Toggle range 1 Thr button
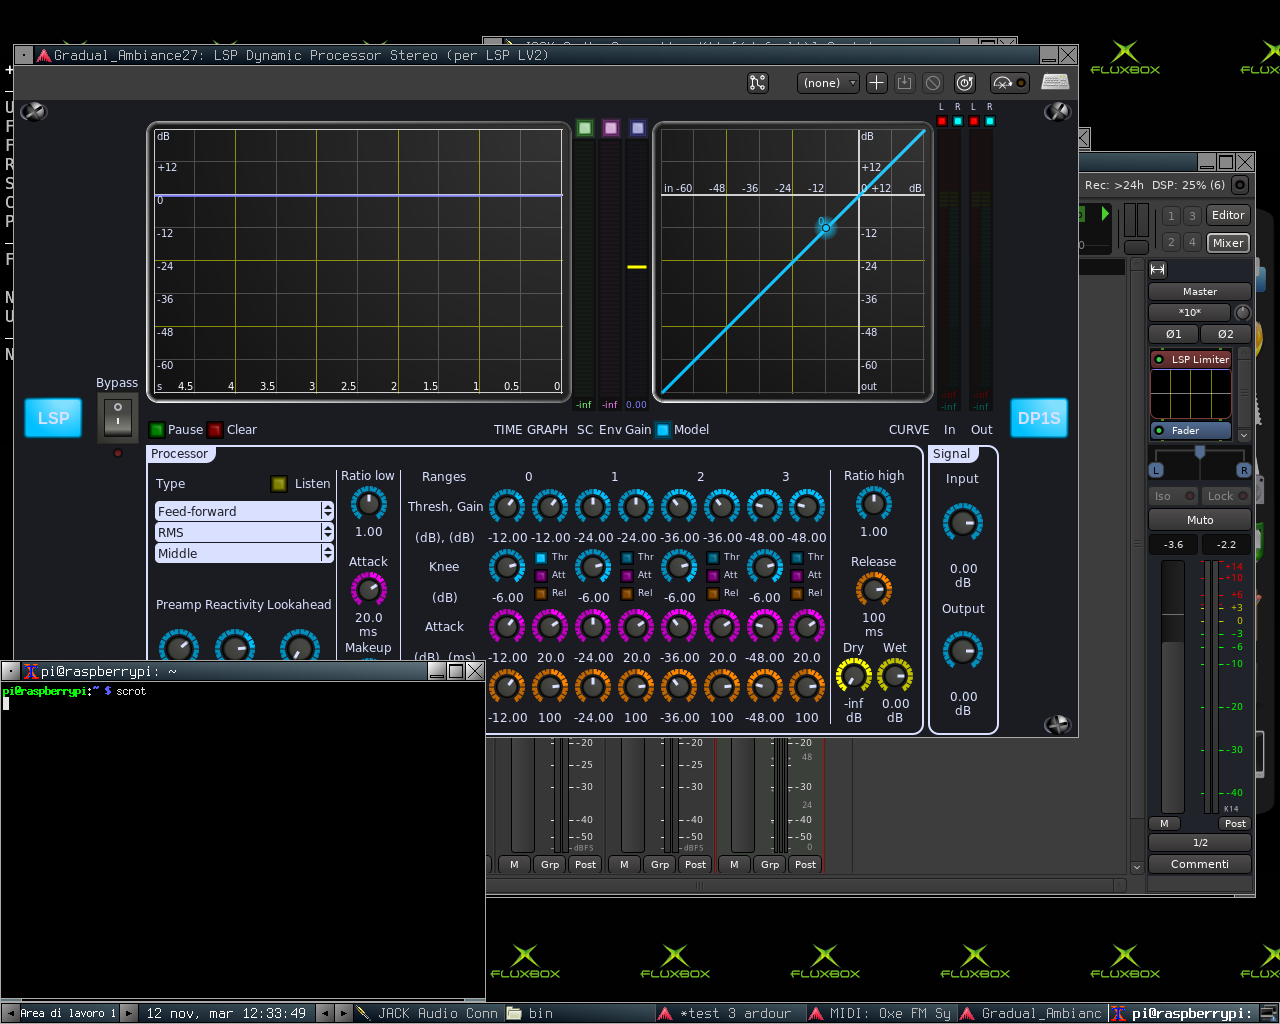Viewport: 1280px width, 1024px height. pyautogui.click(x=627, y=557)
